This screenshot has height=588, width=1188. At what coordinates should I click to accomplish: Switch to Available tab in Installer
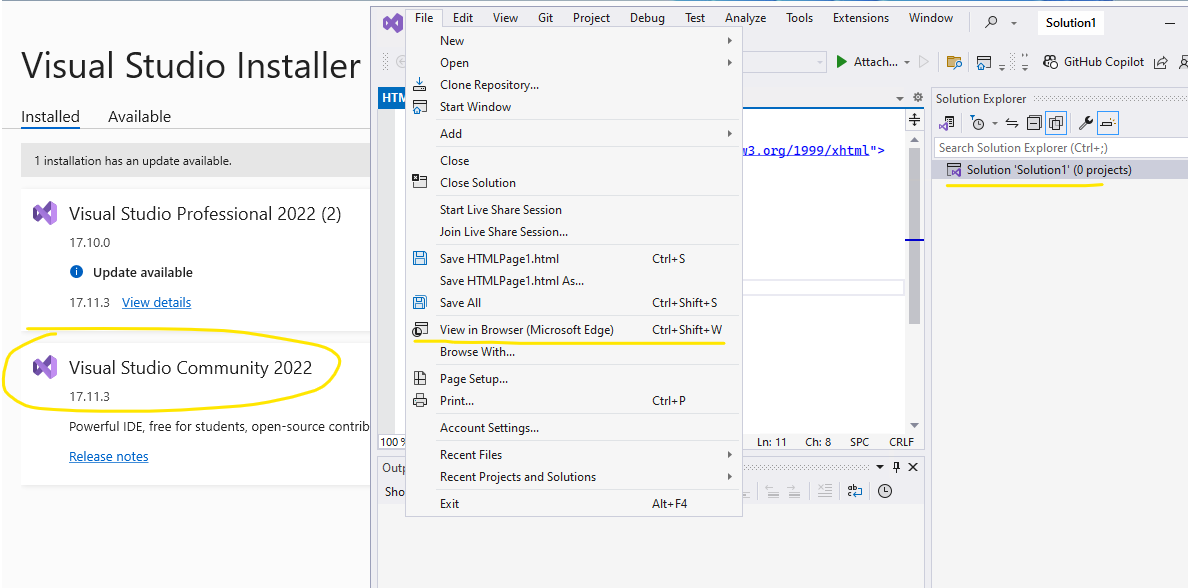tap(139, 116)
